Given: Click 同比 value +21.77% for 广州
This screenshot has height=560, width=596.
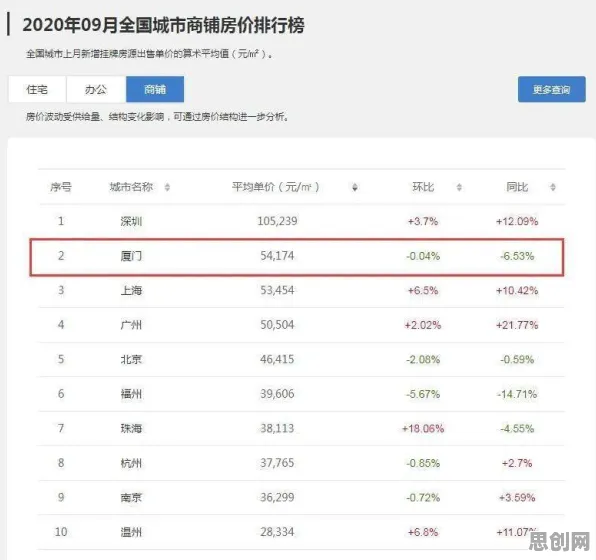Looking at the screenshot, I should tap(517, 325).
